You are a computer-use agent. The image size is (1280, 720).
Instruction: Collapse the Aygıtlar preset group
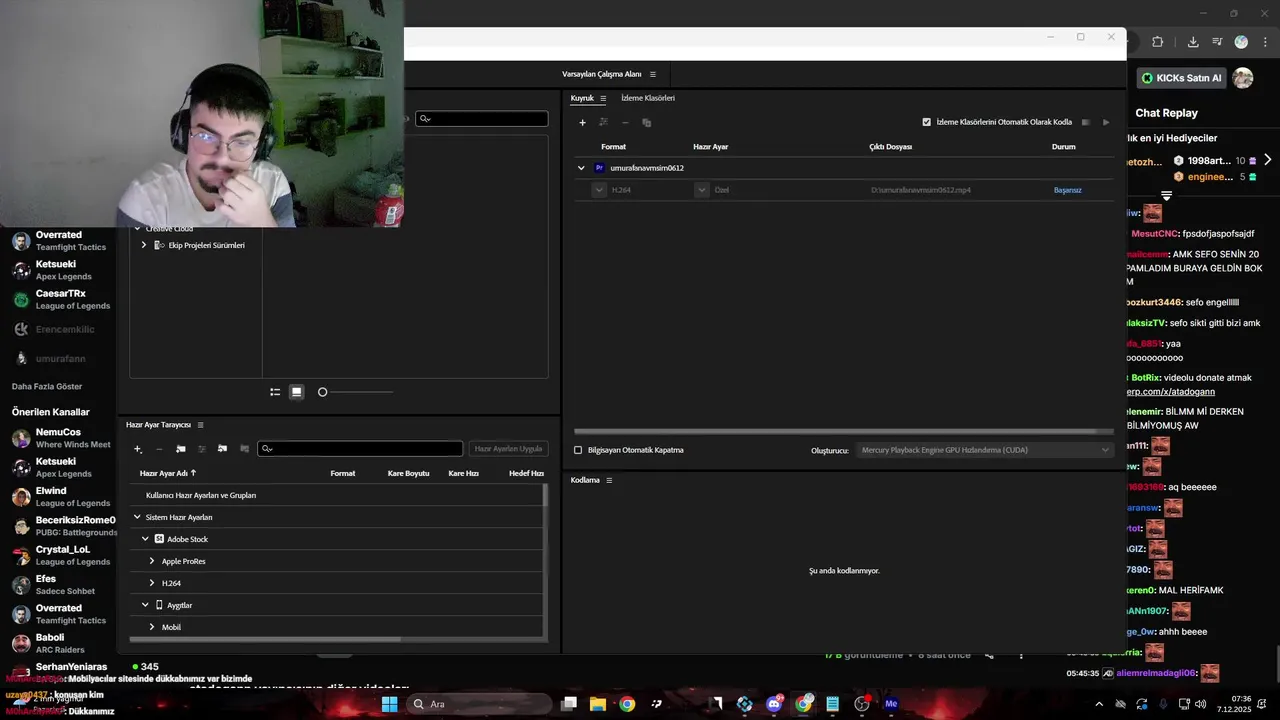point(145,605)
